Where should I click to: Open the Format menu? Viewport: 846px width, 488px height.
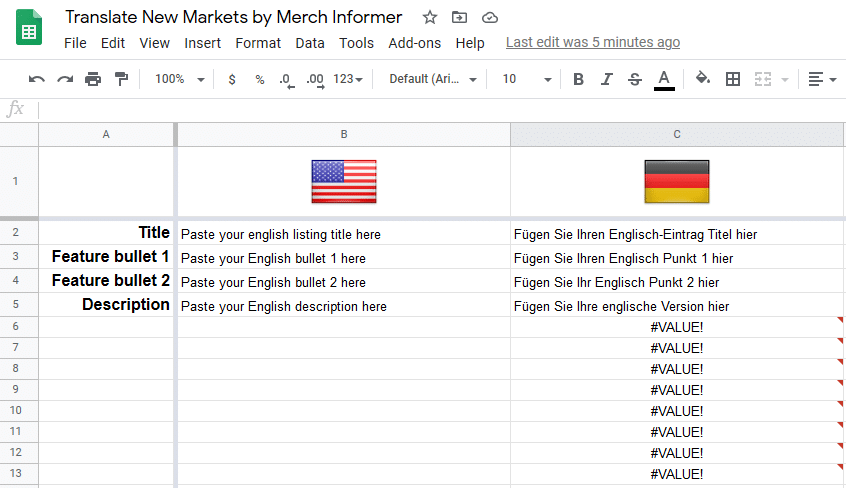point(258,43)
